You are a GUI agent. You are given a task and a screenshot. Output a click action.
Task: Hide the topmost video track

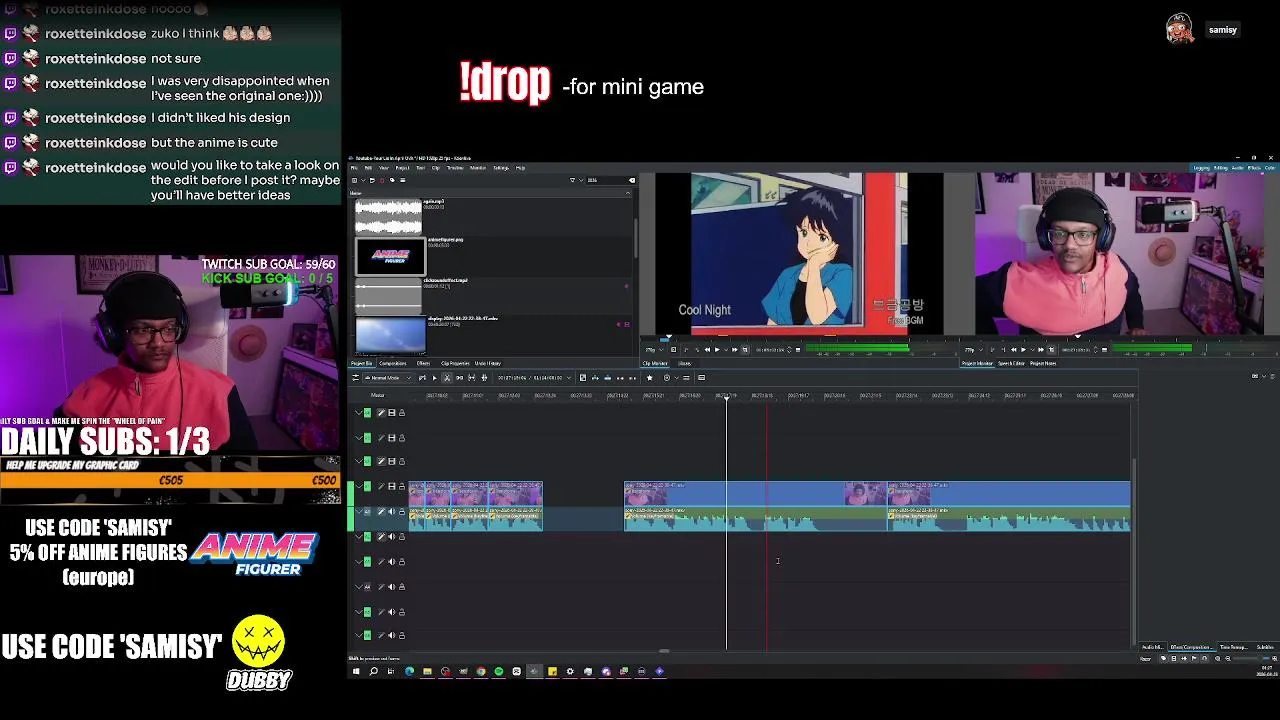[392, 413]
